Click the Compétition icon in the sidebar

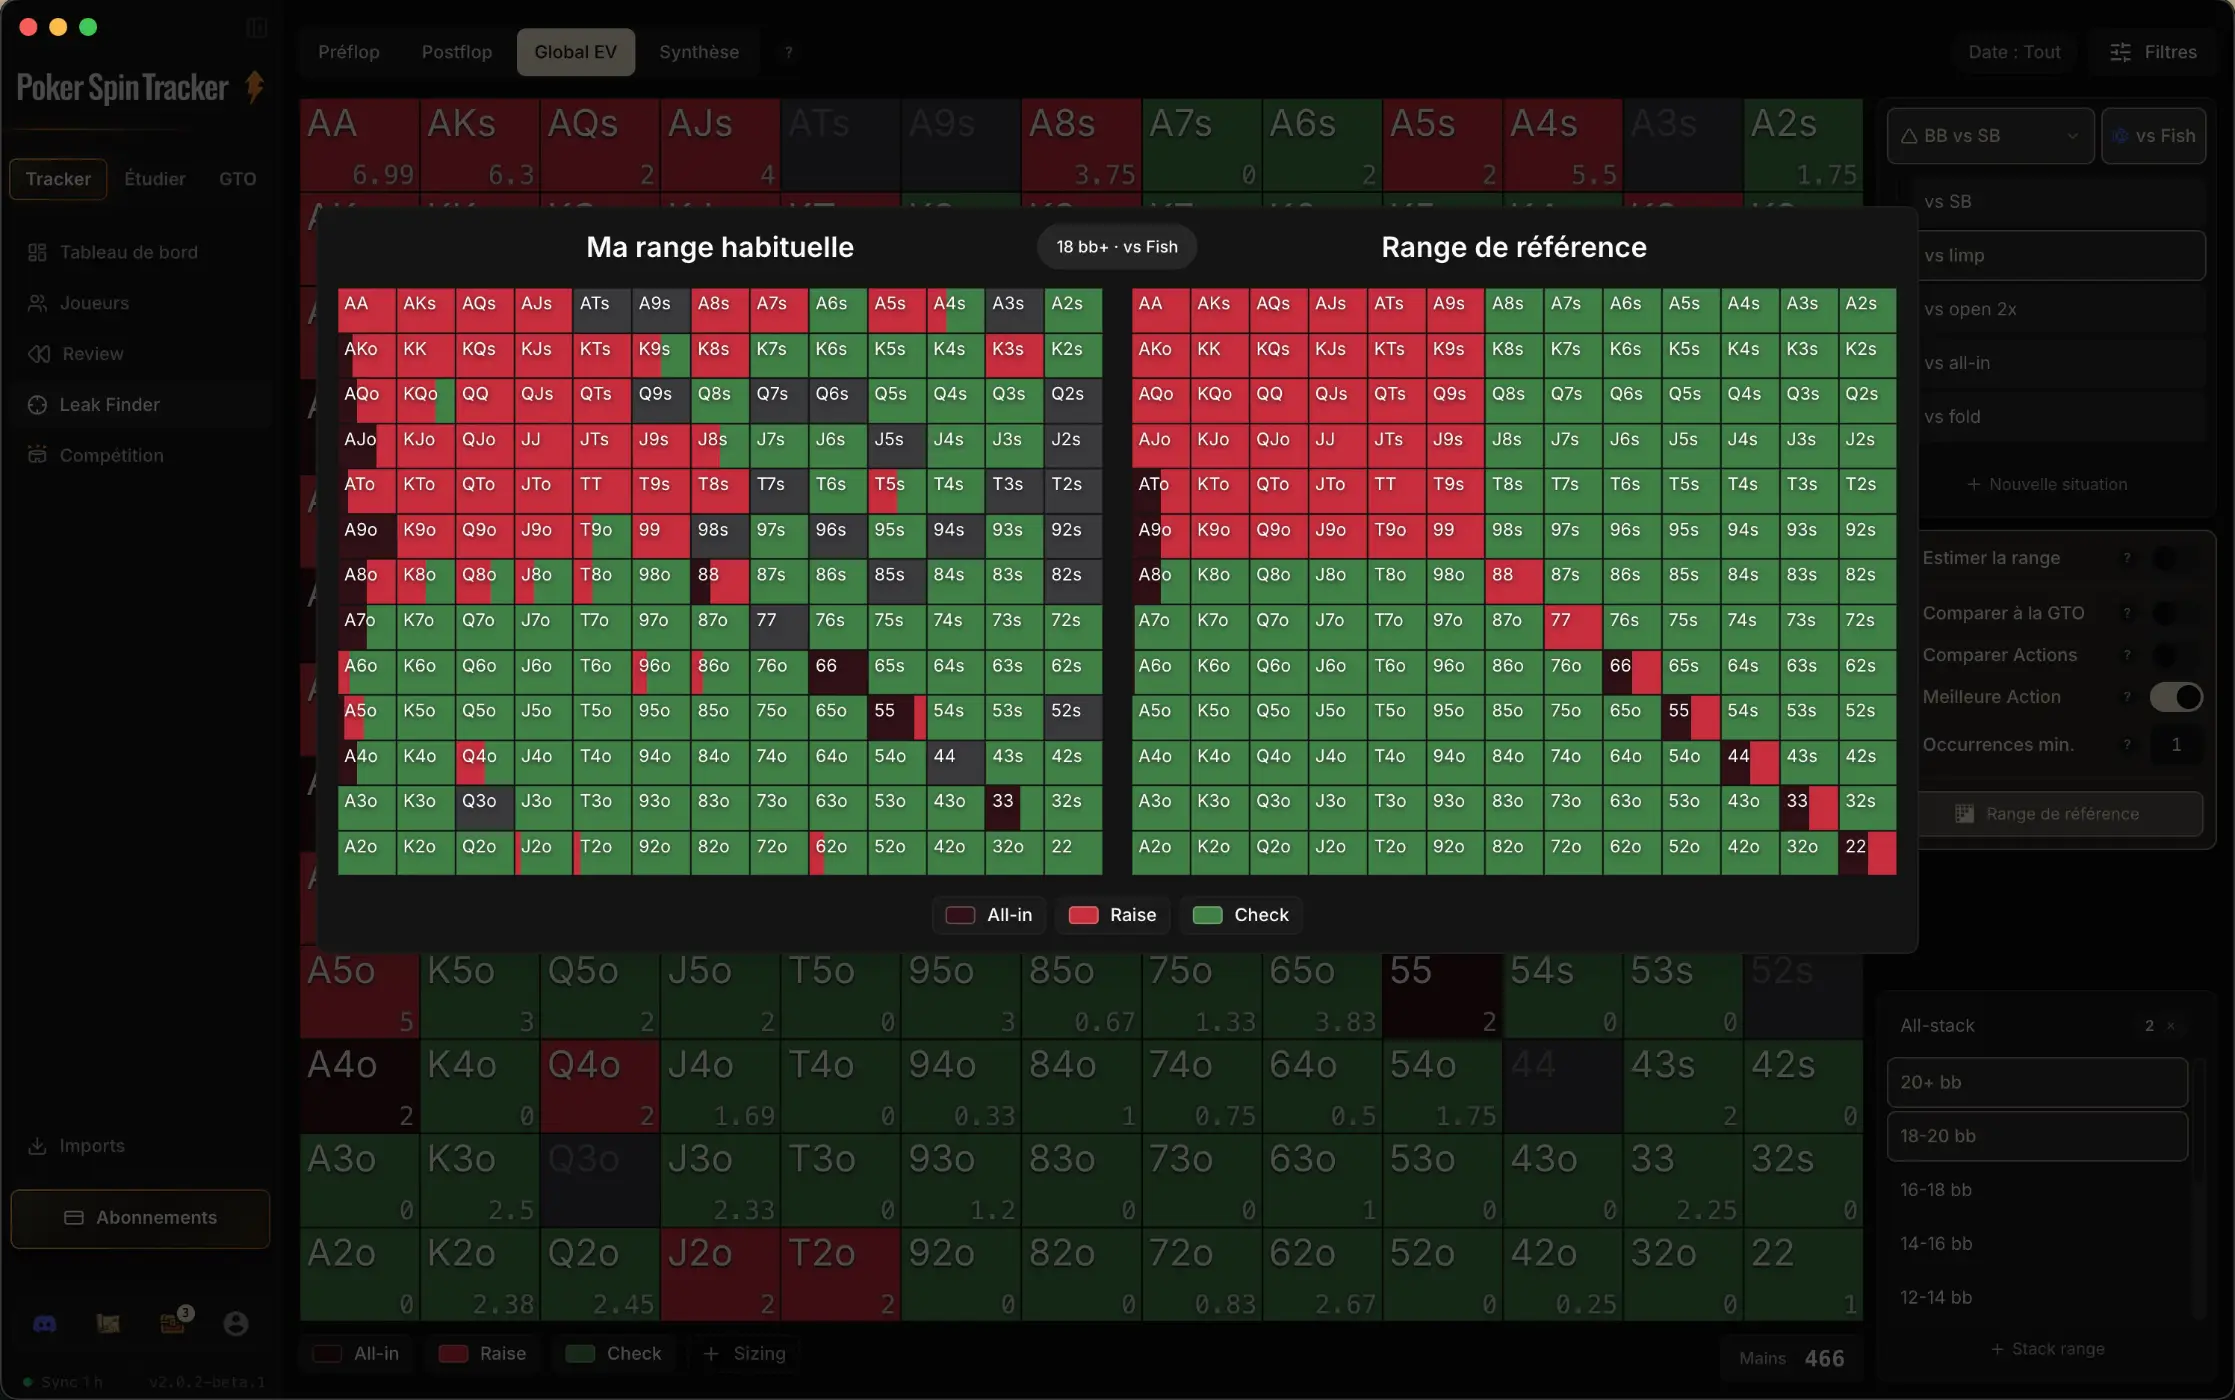click(37, 455)
